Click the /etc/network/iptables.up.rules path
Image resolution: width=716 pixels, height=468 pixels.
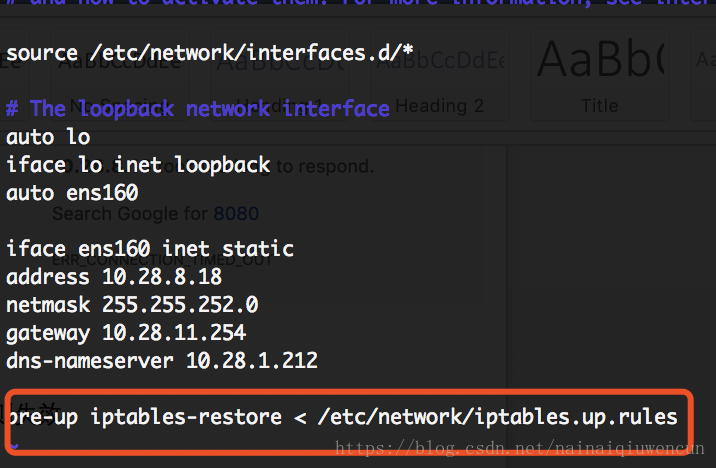click(x=497, y=416)
